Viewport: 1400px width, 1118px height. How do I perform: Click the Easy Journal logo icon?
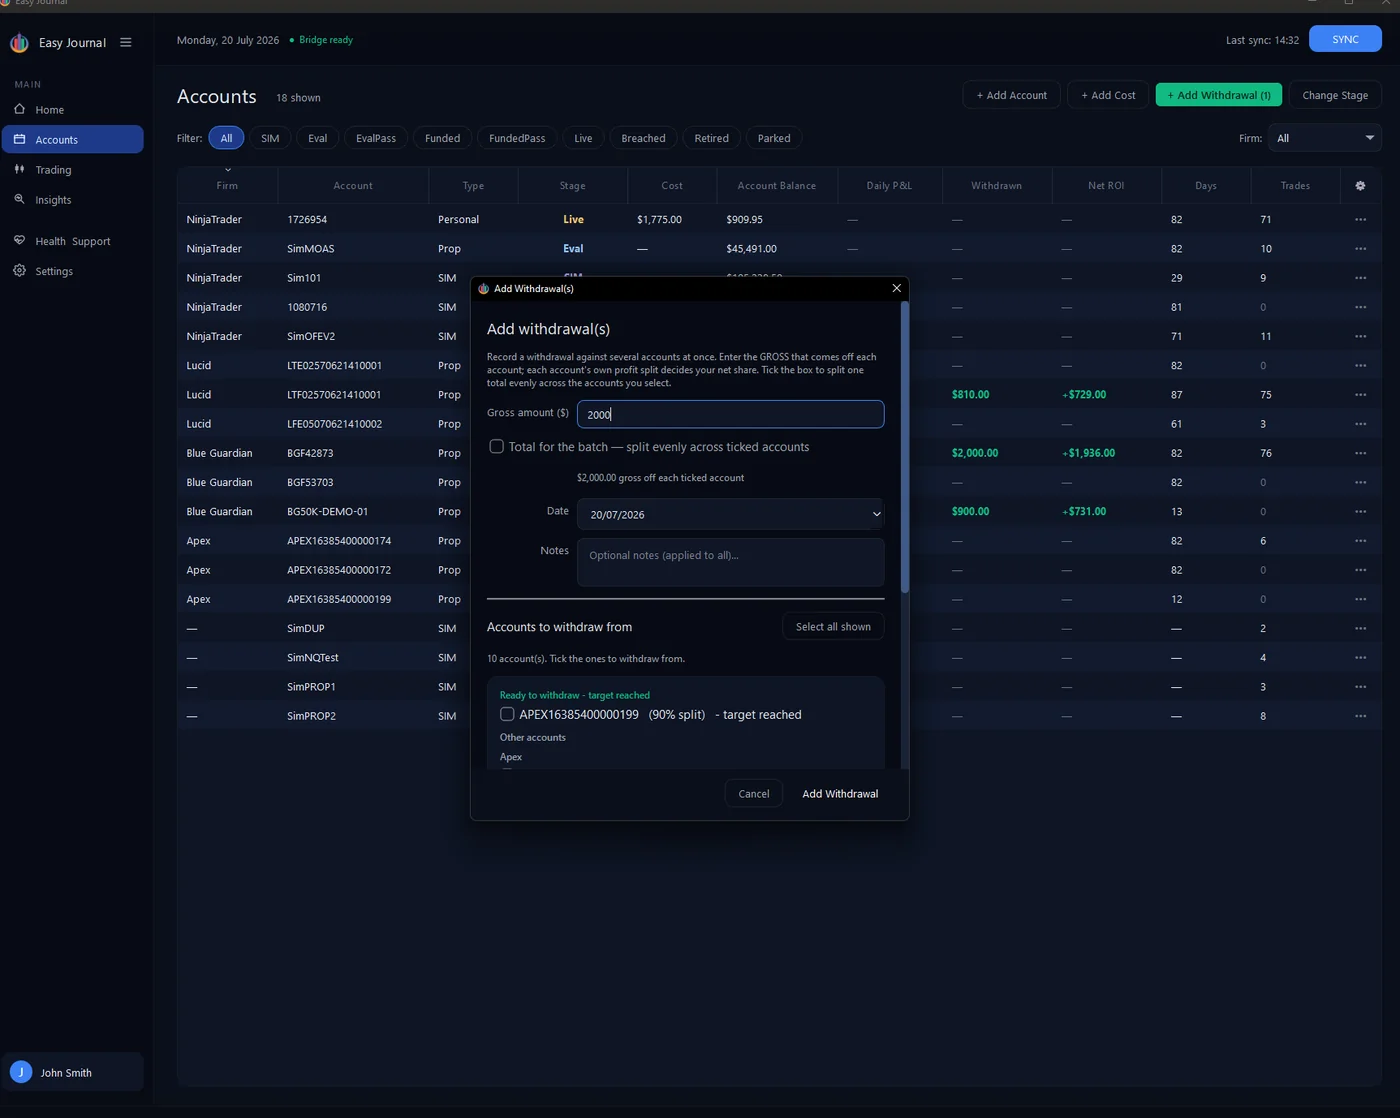19,43
